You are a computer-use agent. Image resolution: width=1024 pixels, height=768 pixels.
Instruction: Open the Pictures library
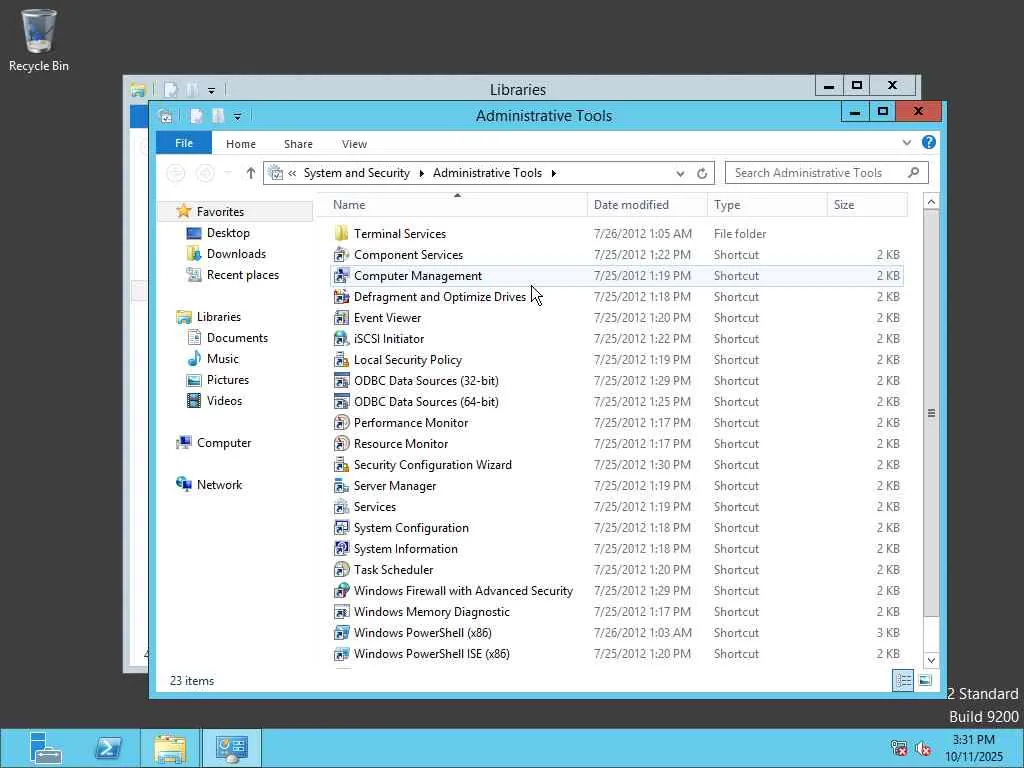pyautogui.click(x=227, y=379)
